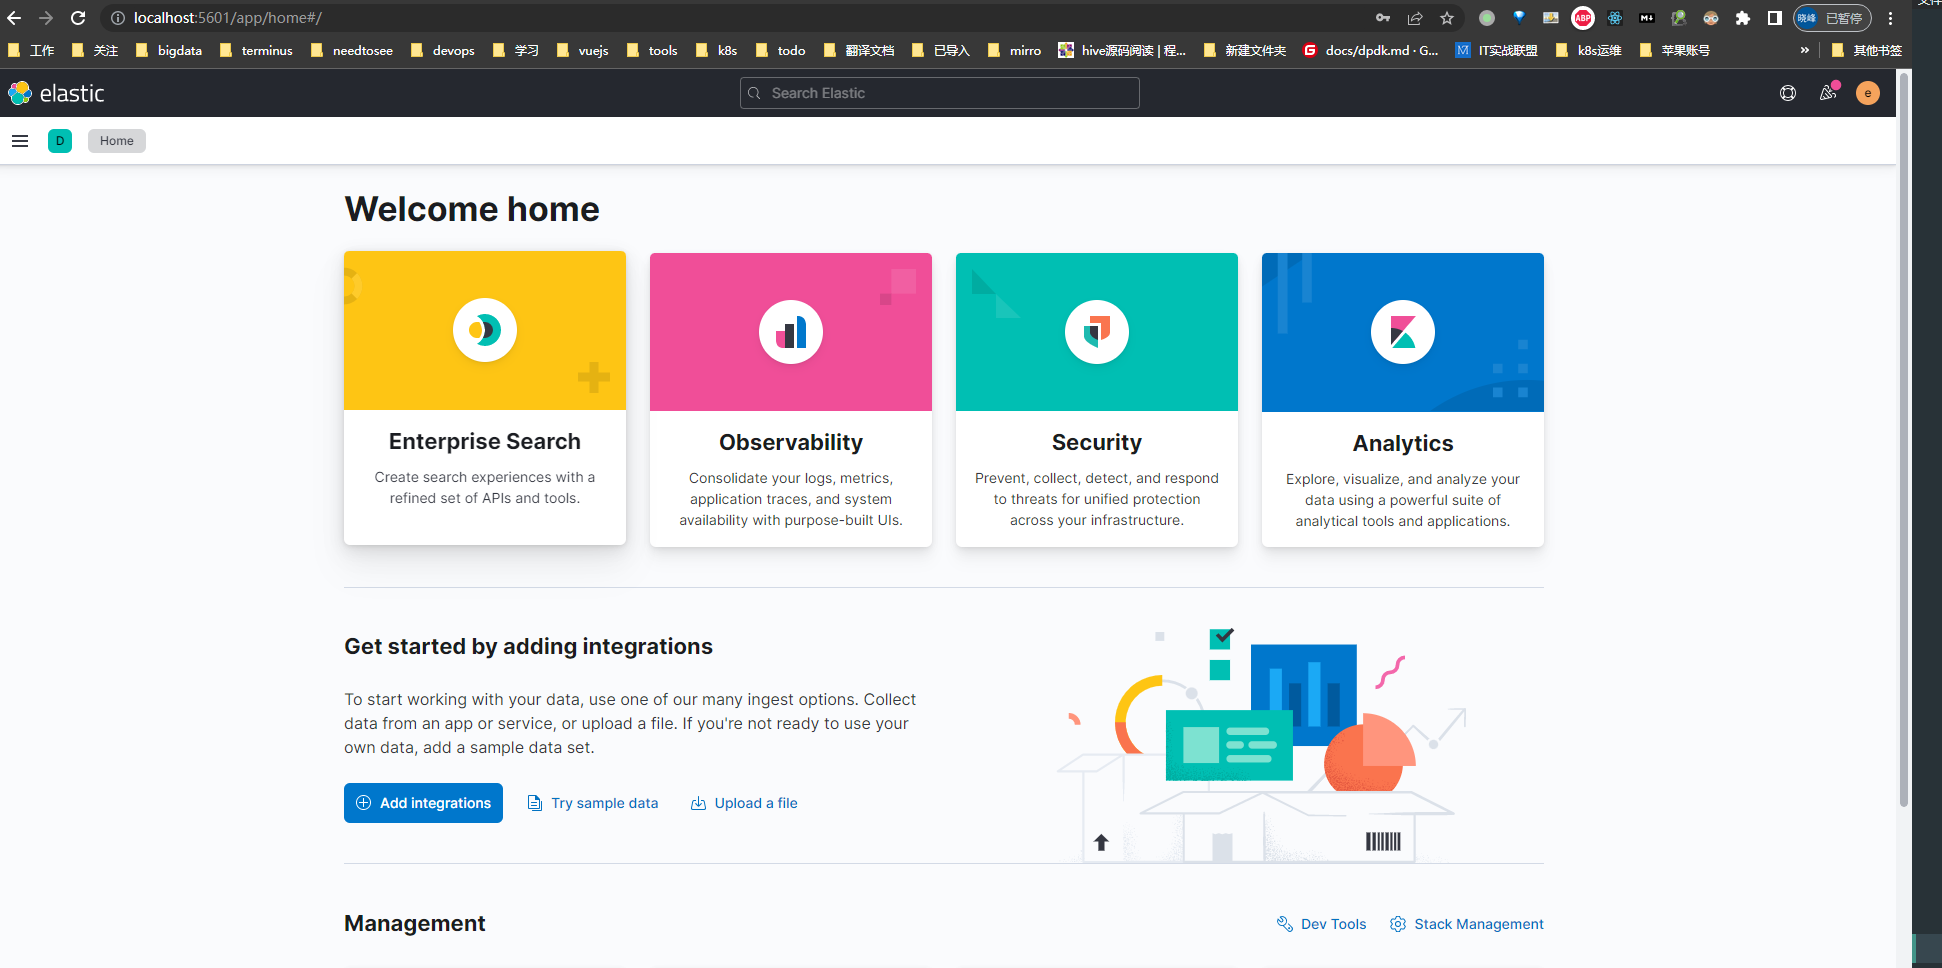This screenshot has width=1942, height=968.
Task: Open the Markdown extension icon
Action: (1647, 18)
